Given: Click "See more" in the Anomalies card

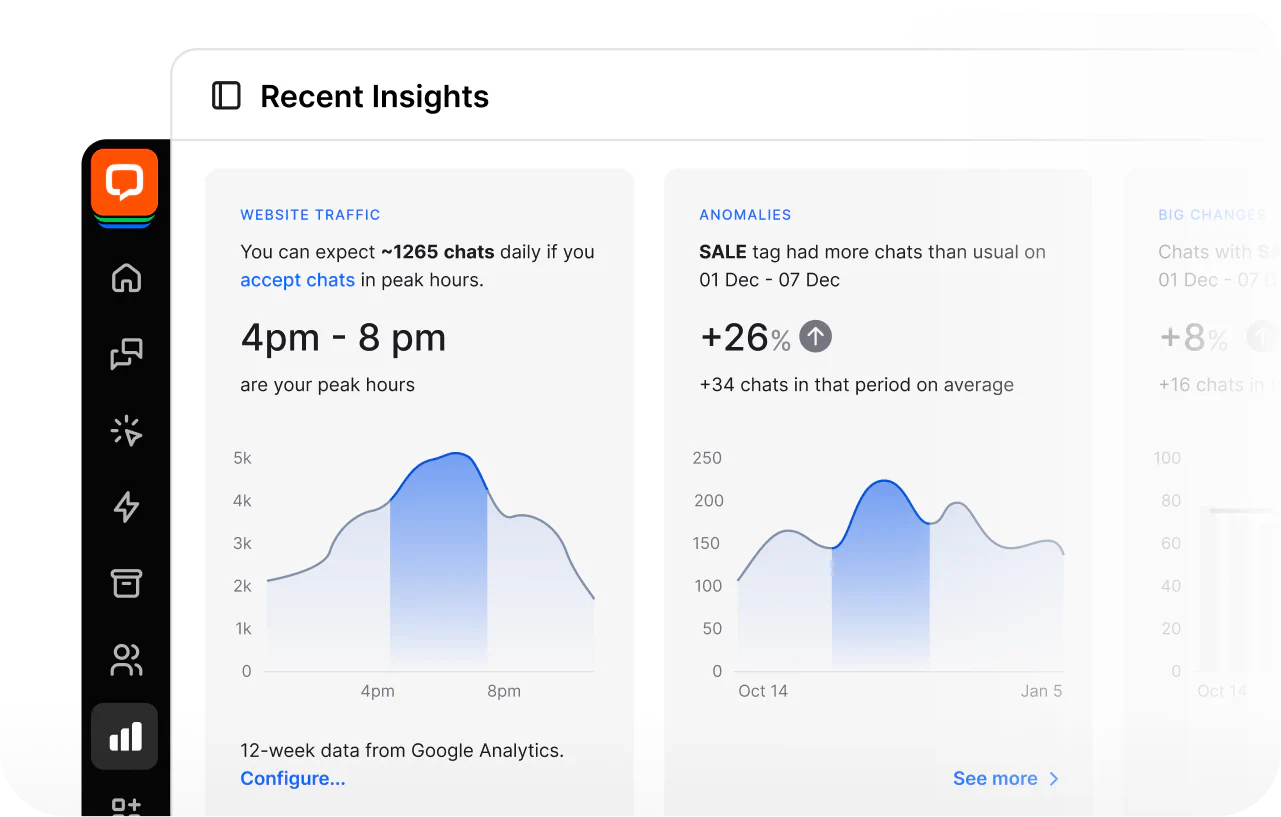Looking at the screenshot, I should pyautogui.click(x=995, y=778).
